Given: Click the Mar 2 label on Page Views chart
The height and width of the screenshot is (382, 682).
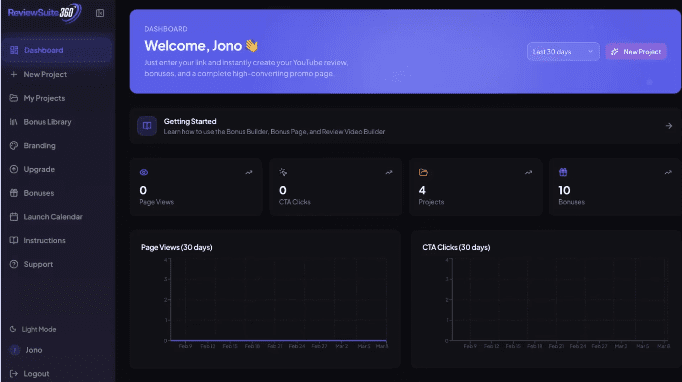Looking at the screenshot, I should pos(341,346).
